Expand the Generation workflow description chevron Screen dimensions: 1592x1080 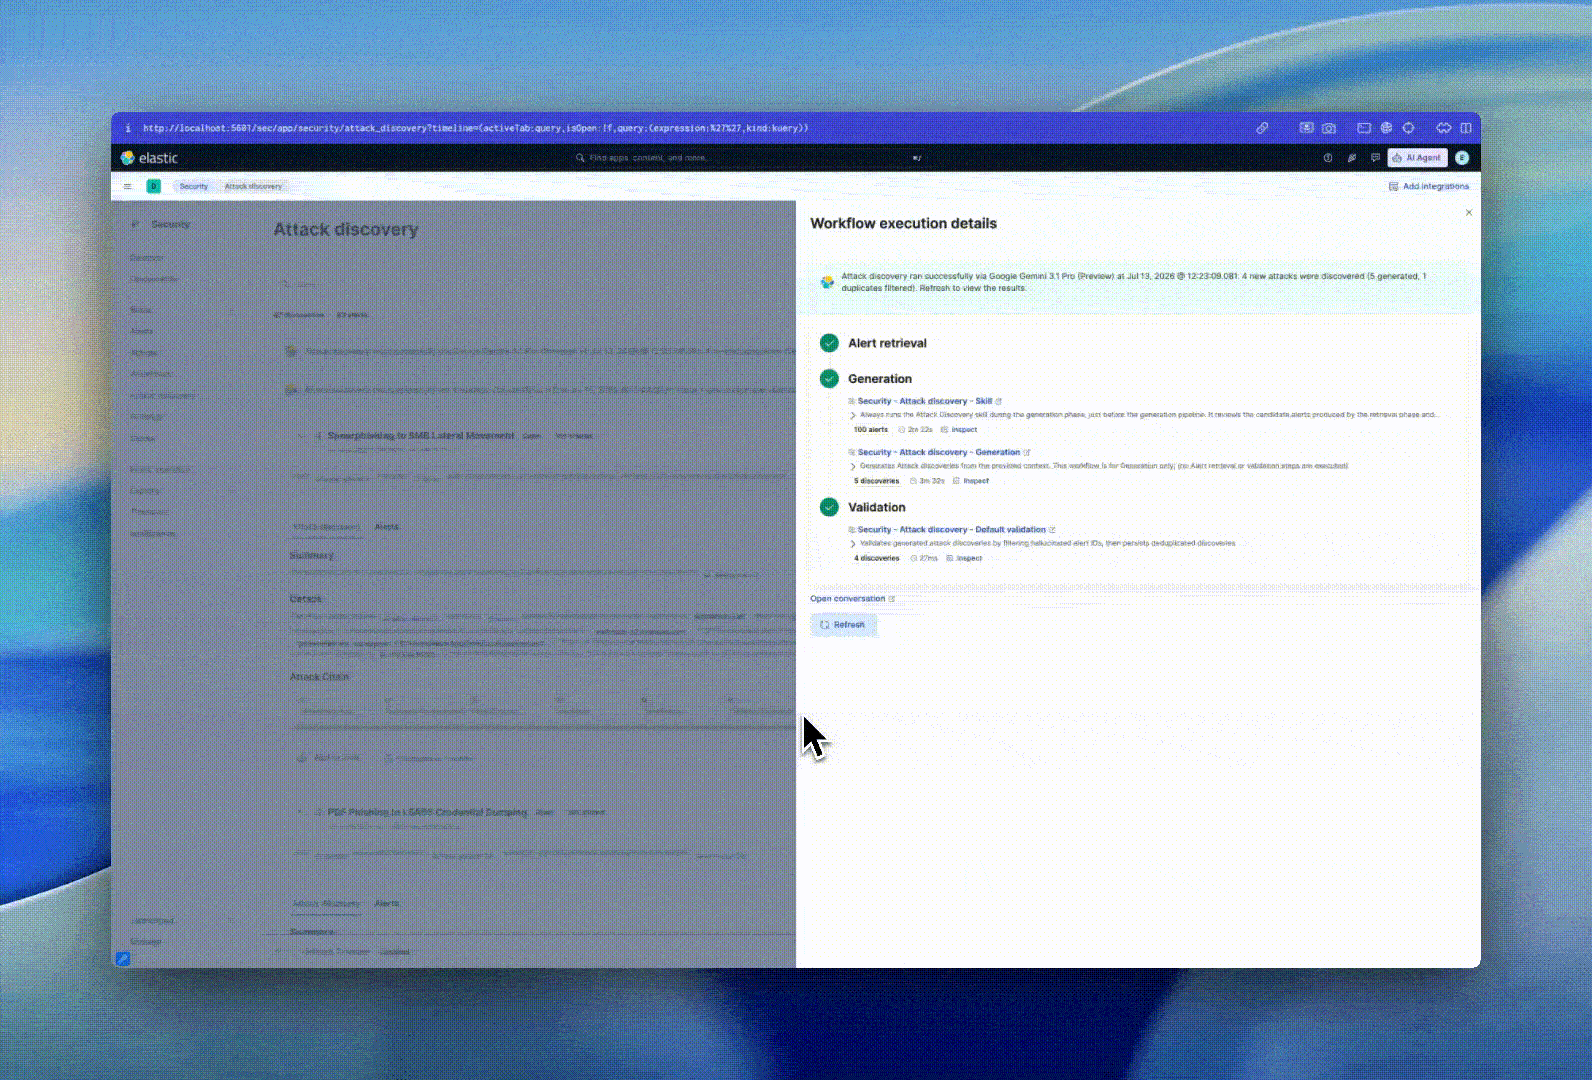tap(853, 467)
